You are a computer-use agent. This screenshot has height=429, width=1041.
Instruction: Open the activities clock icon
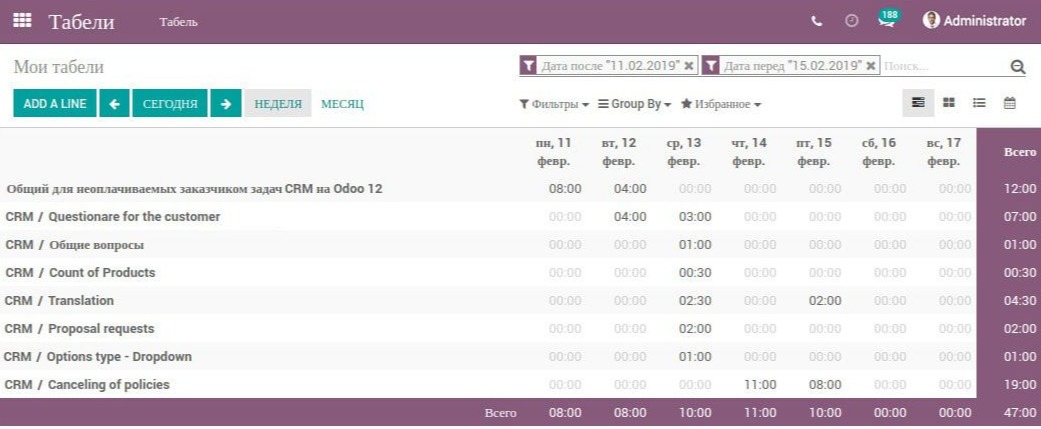coord(851,21)
